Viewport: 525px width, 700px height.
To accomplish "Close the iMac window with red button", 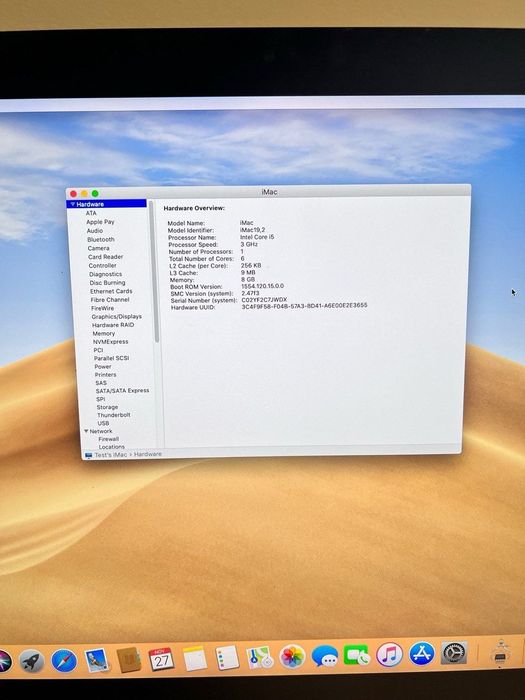I will pyautogui.click(x=73, y=194).
